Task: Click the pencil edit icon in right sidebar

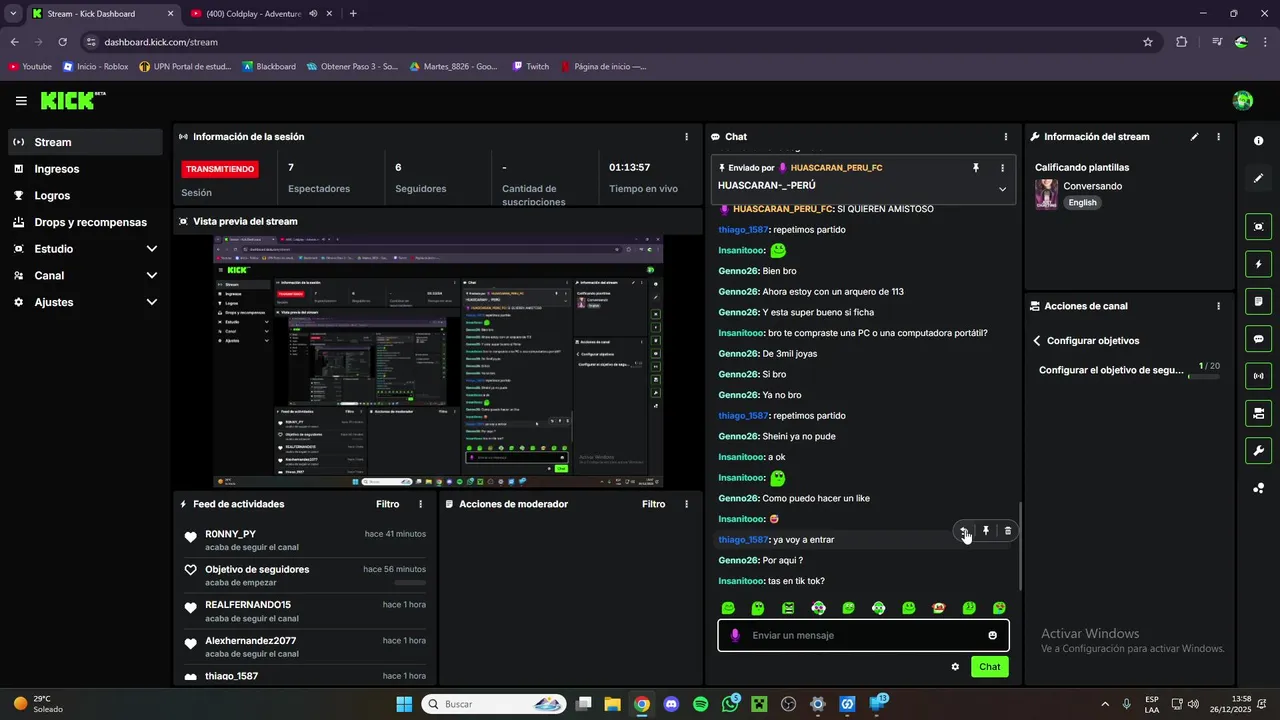Action: [1258, 178]
